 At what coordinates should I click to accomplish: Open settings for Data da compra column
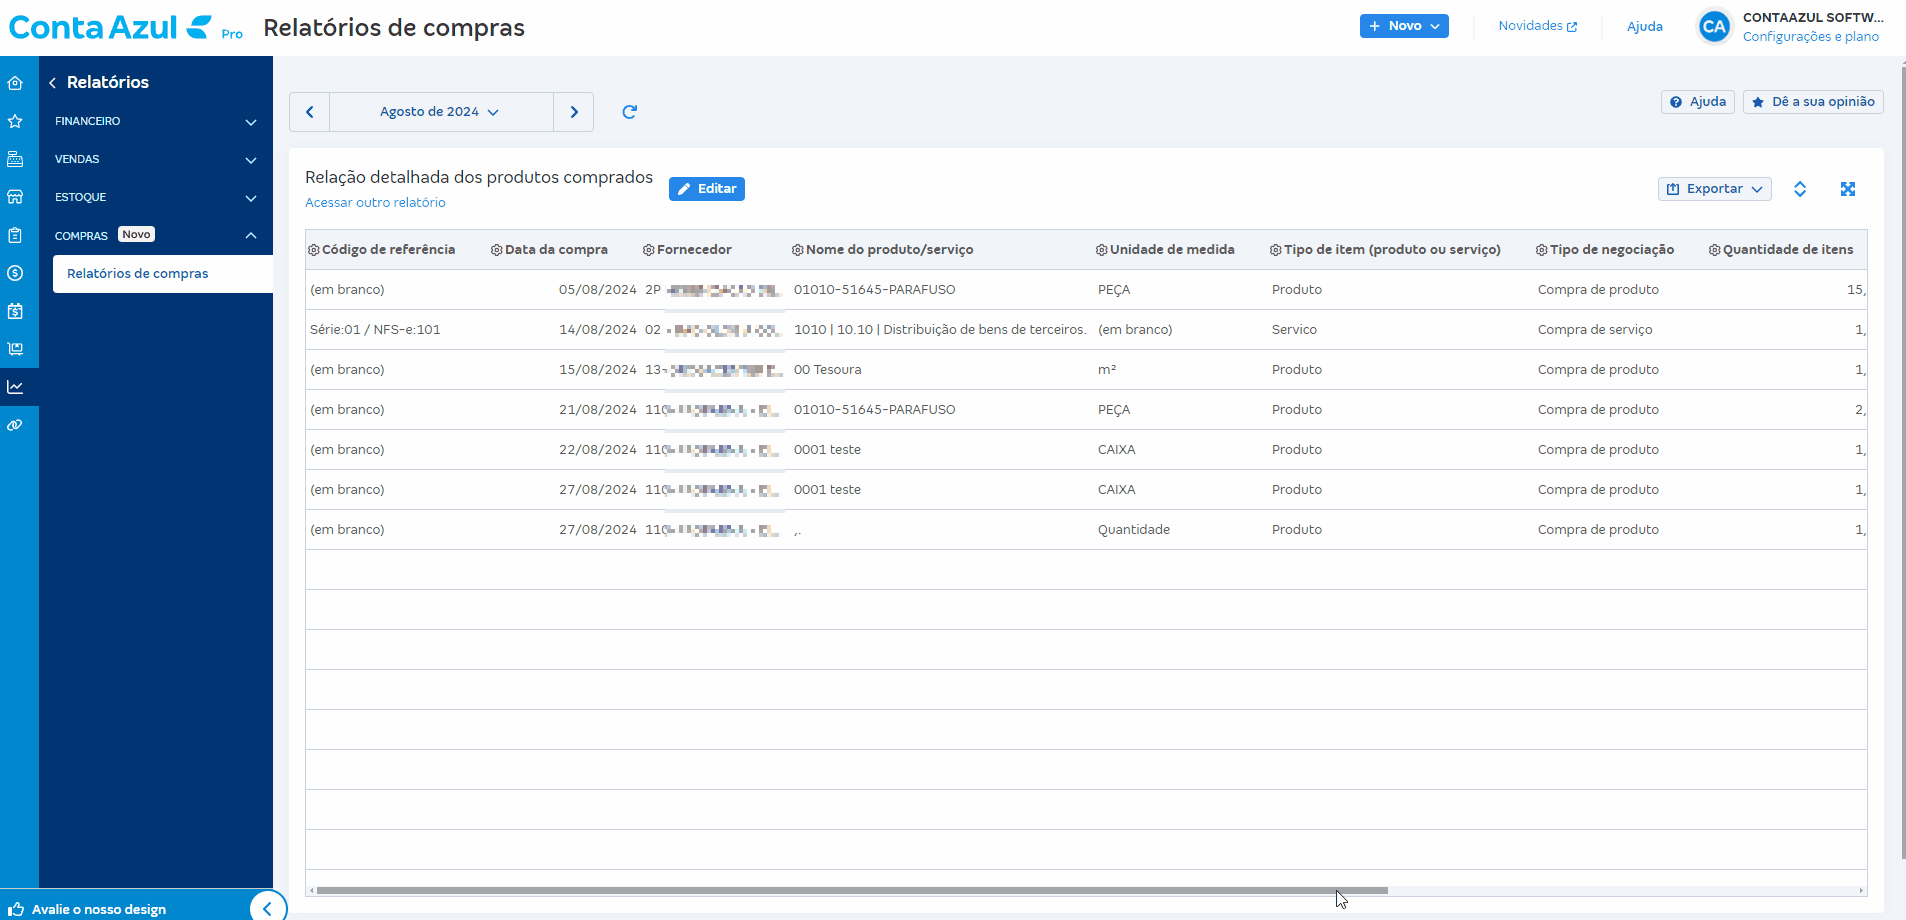tap(497, 250)
